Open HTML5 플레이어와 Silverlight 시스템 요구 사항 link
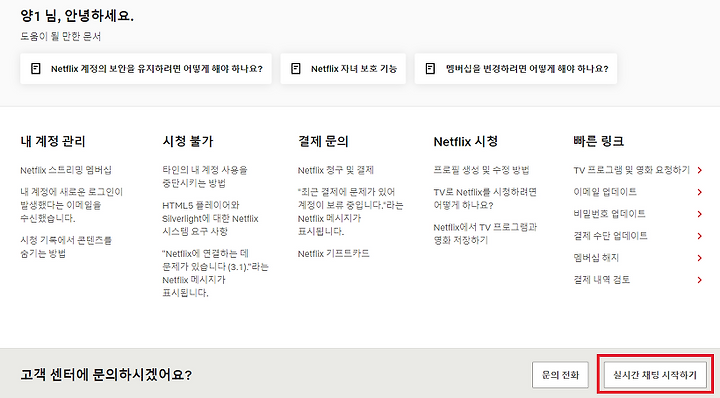The image size is (720, 398). (210, 219)
